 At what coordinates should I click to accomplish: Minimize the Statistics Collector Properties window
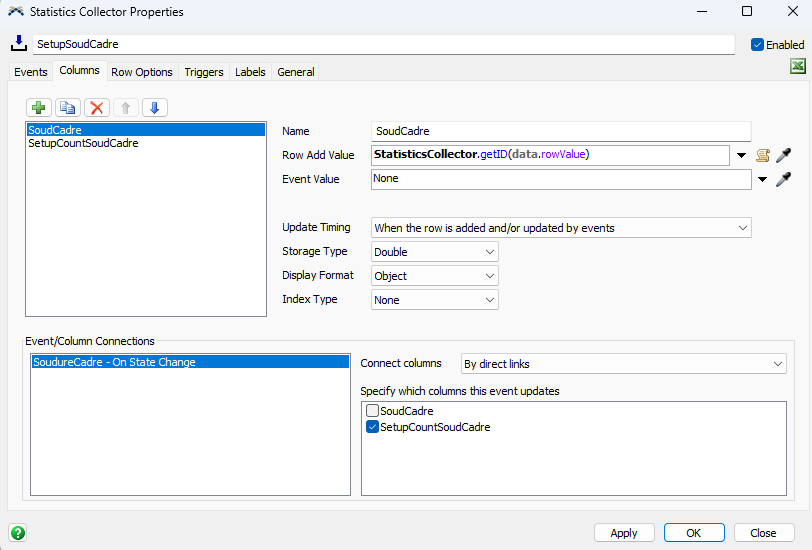pyautogui.click(x=702, y=11)
